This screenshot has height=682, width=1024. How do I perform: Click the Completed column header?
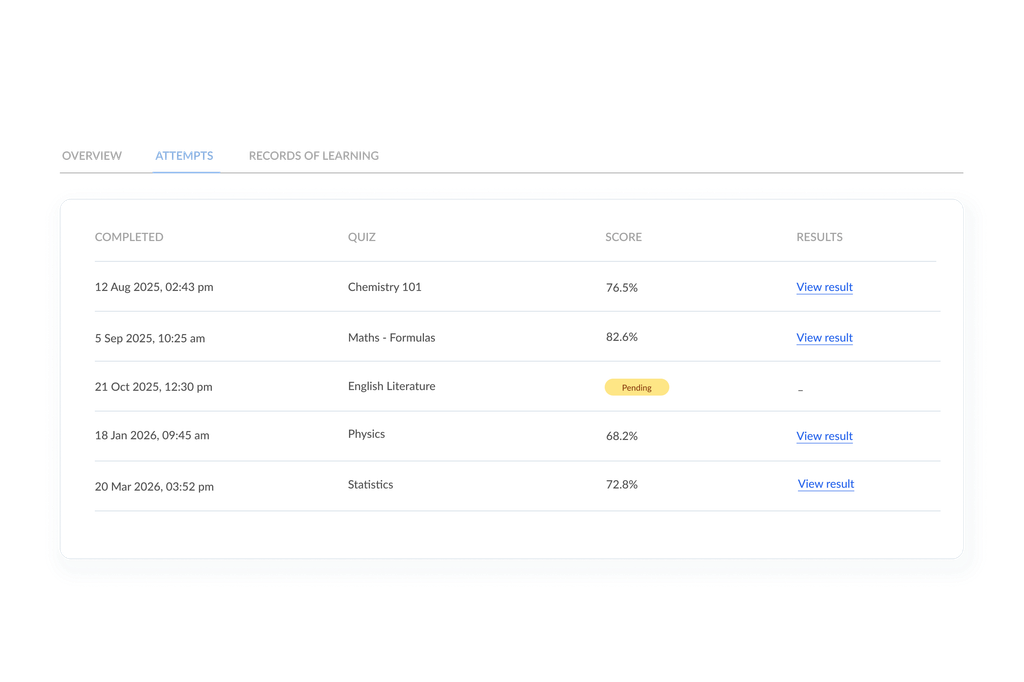(129, 237)
